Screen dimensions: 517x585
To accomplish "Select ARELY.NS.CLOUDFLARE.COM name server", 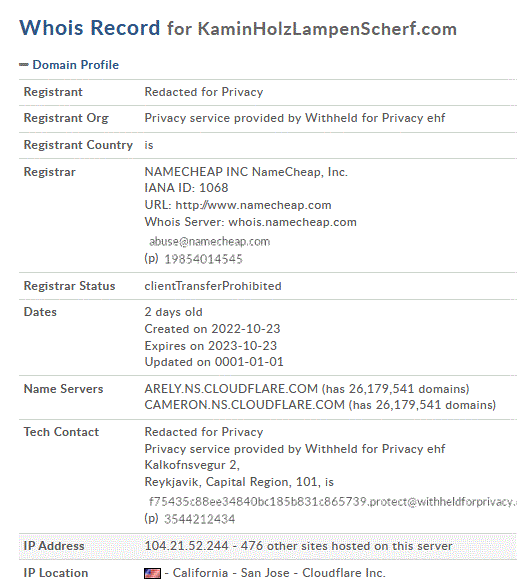I will coord(231,389).
